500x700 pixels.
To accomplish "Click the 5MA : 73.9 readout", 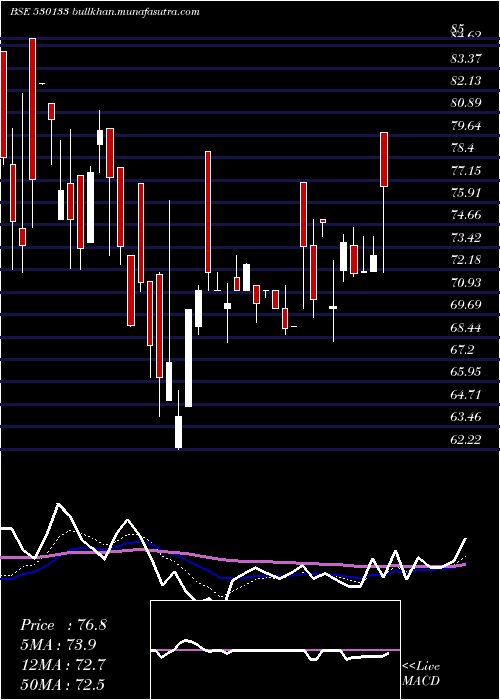I will tap(58, 645).
